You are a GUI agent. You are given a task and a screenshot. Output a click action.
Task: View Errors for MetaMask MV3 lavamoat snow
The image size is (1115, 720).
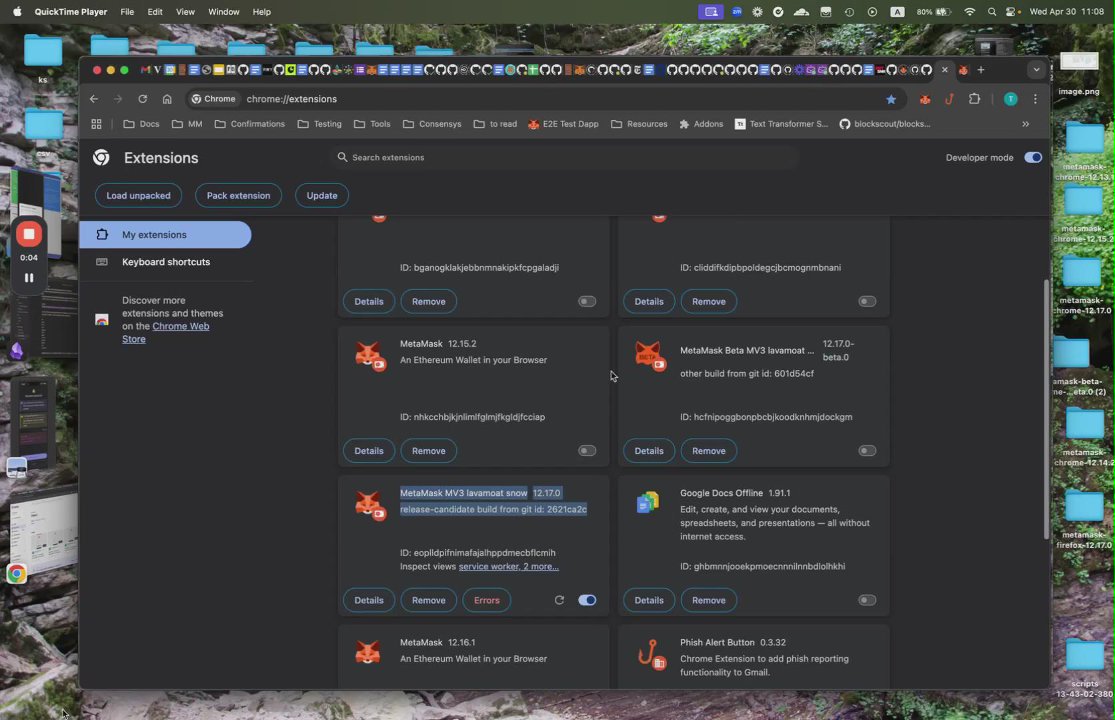(x=486, y=600)
